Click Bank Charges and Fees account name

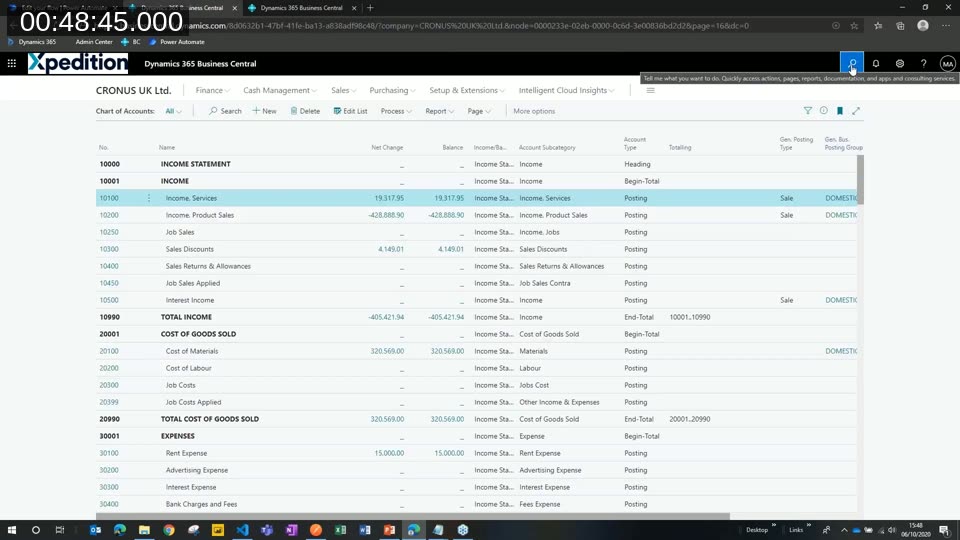click(x=201, y=504)
